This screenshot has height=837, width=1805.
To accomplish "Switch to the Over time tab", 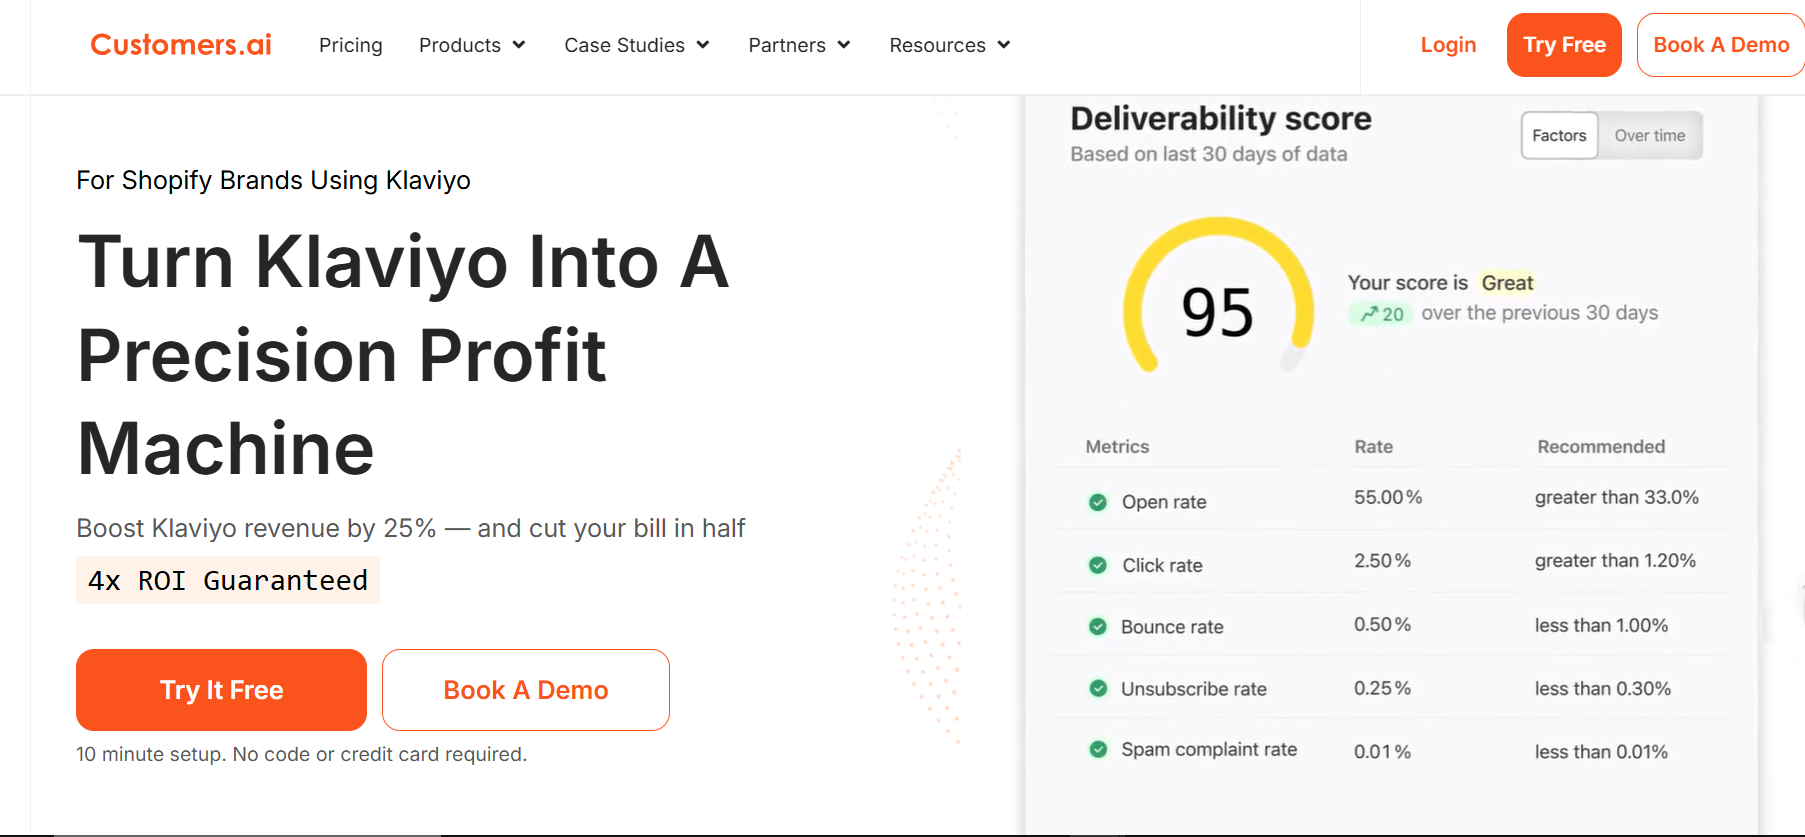I will [x=1650, y=135].
